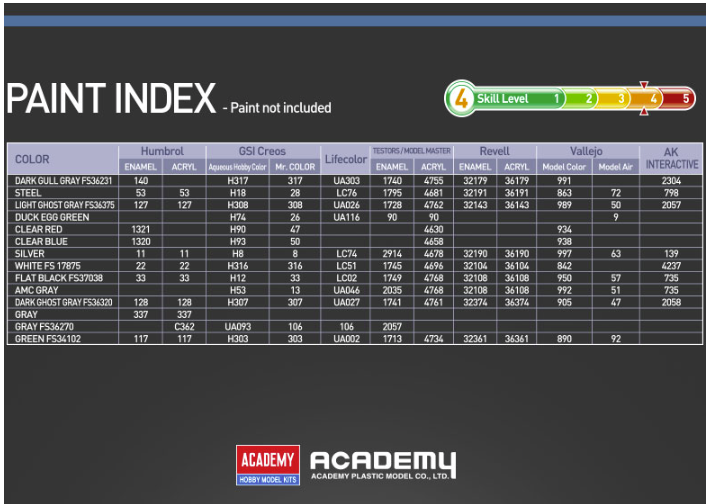The image size is (712, 504).
Task: Click the DUCK EGG GREEN row label
Action: (x=52, y=217)
